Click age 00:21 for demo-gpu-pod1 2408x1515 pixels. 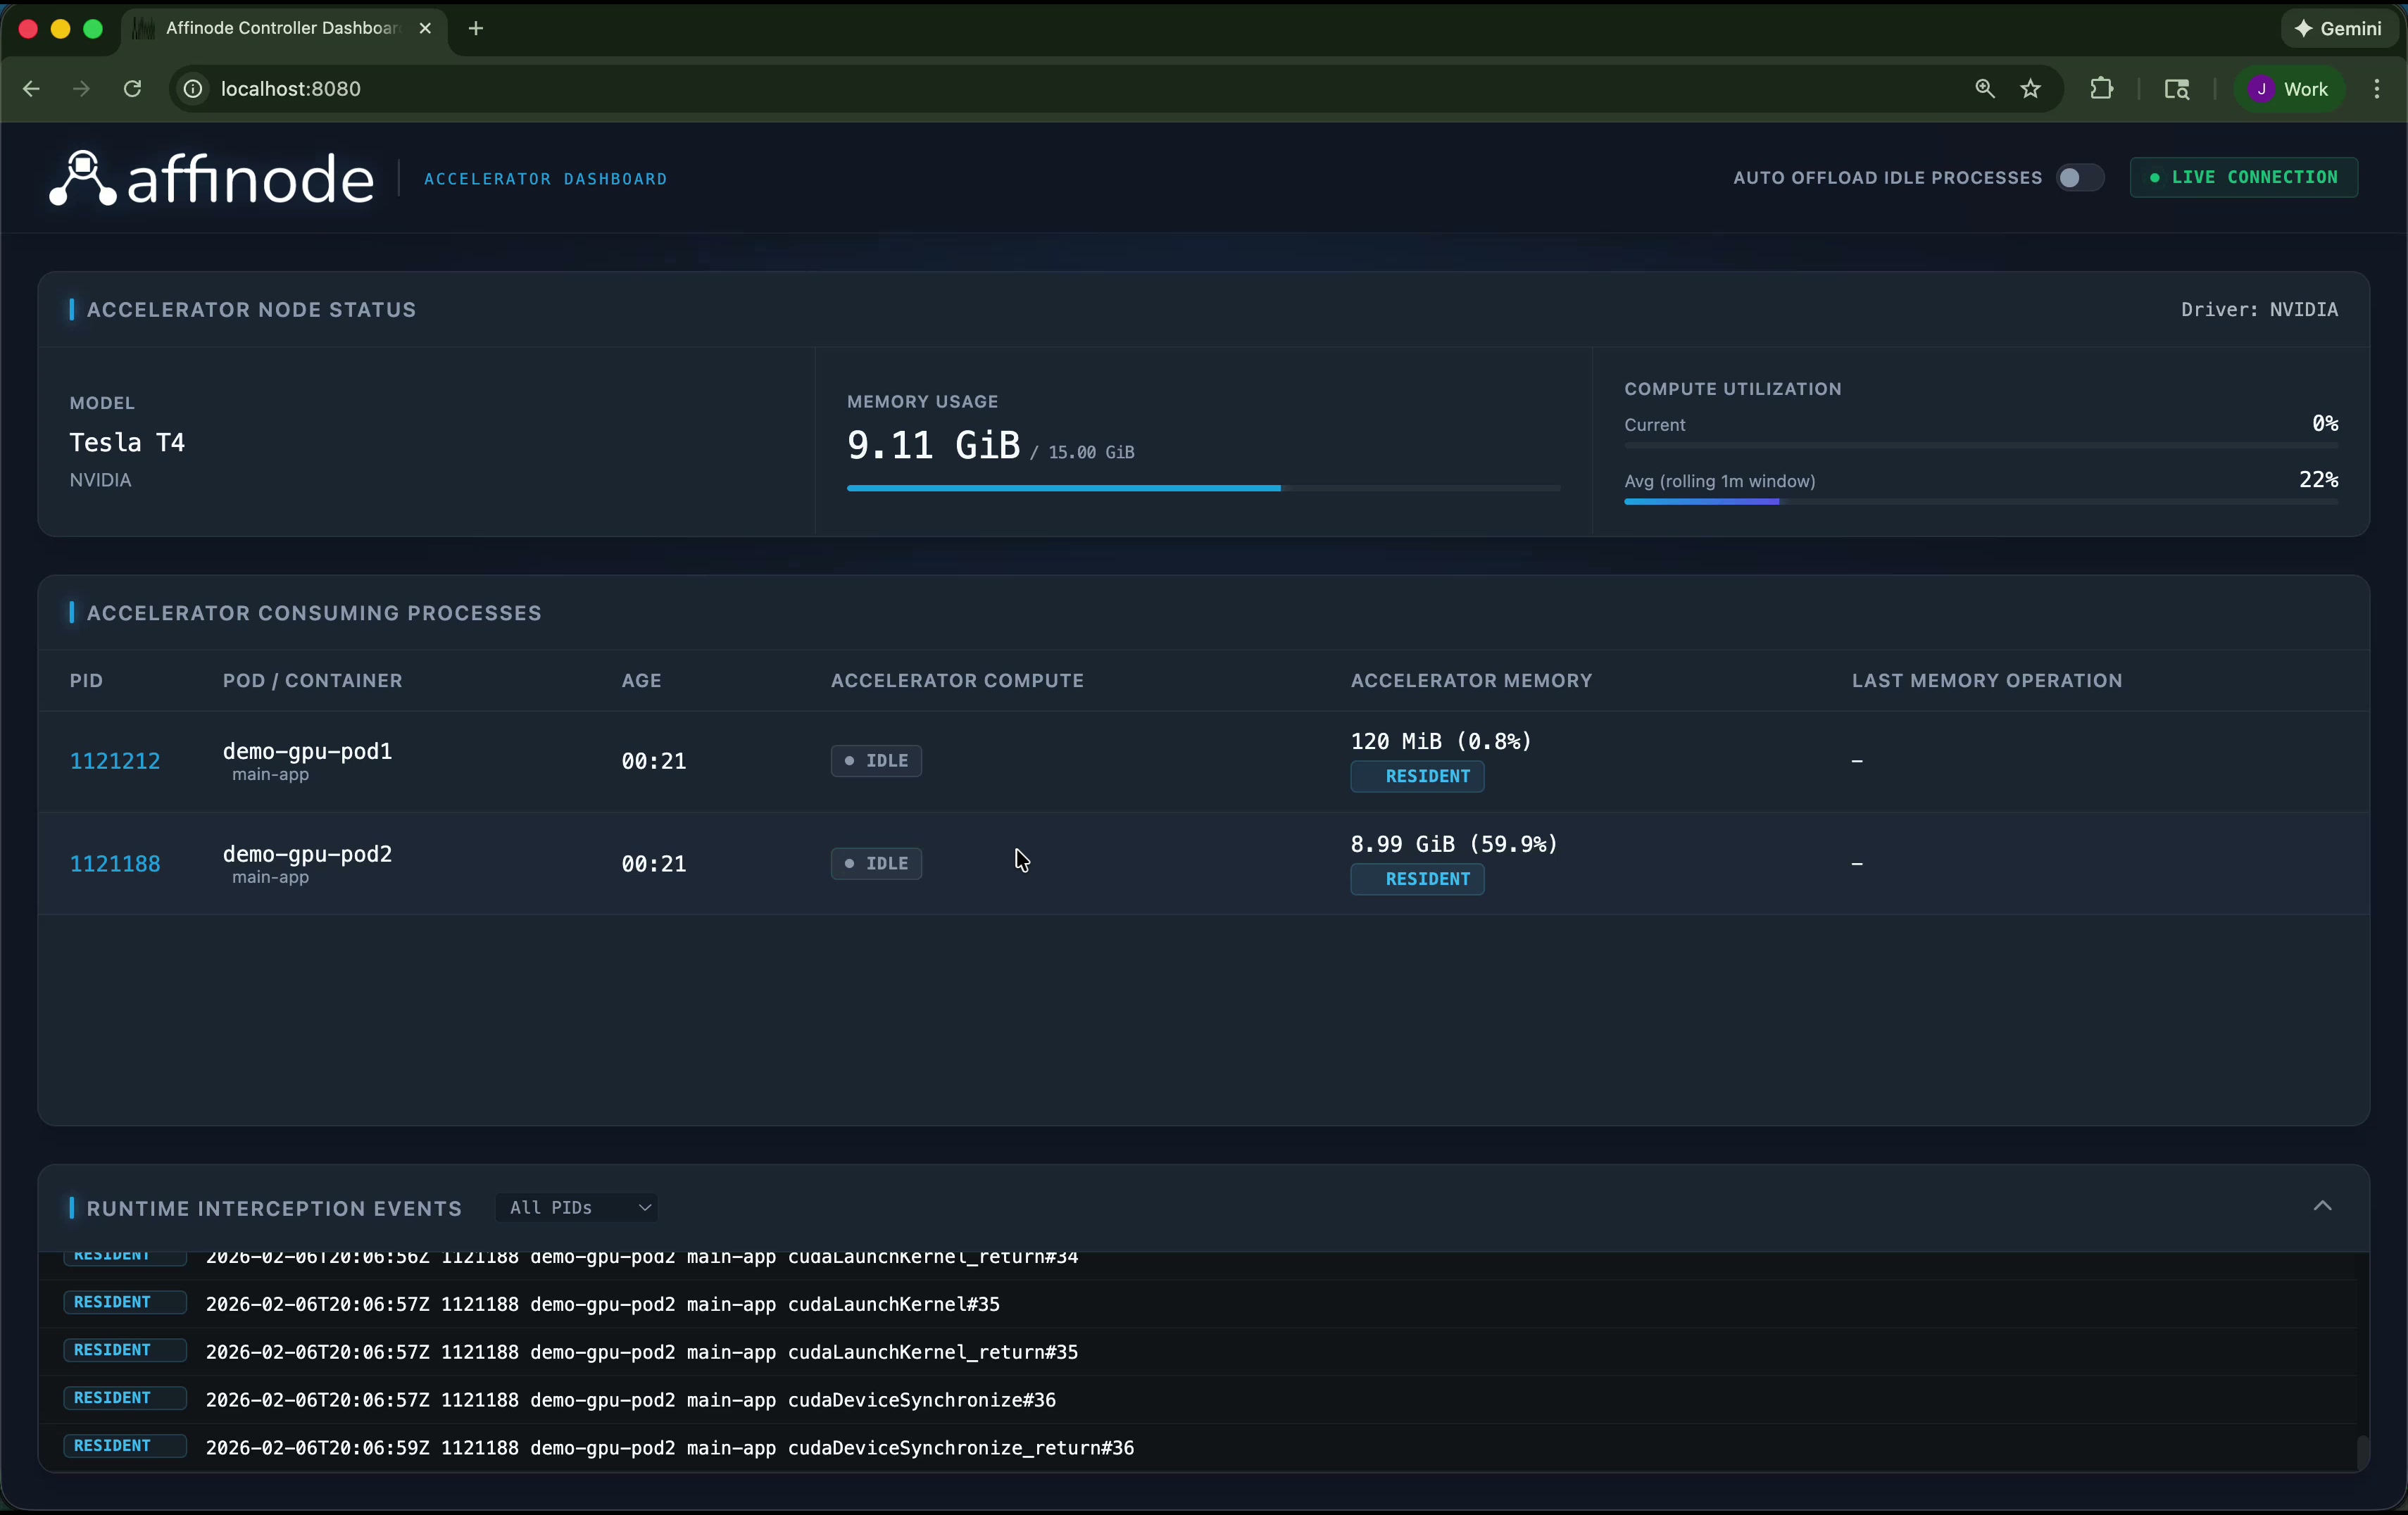[x=653, y=761]
